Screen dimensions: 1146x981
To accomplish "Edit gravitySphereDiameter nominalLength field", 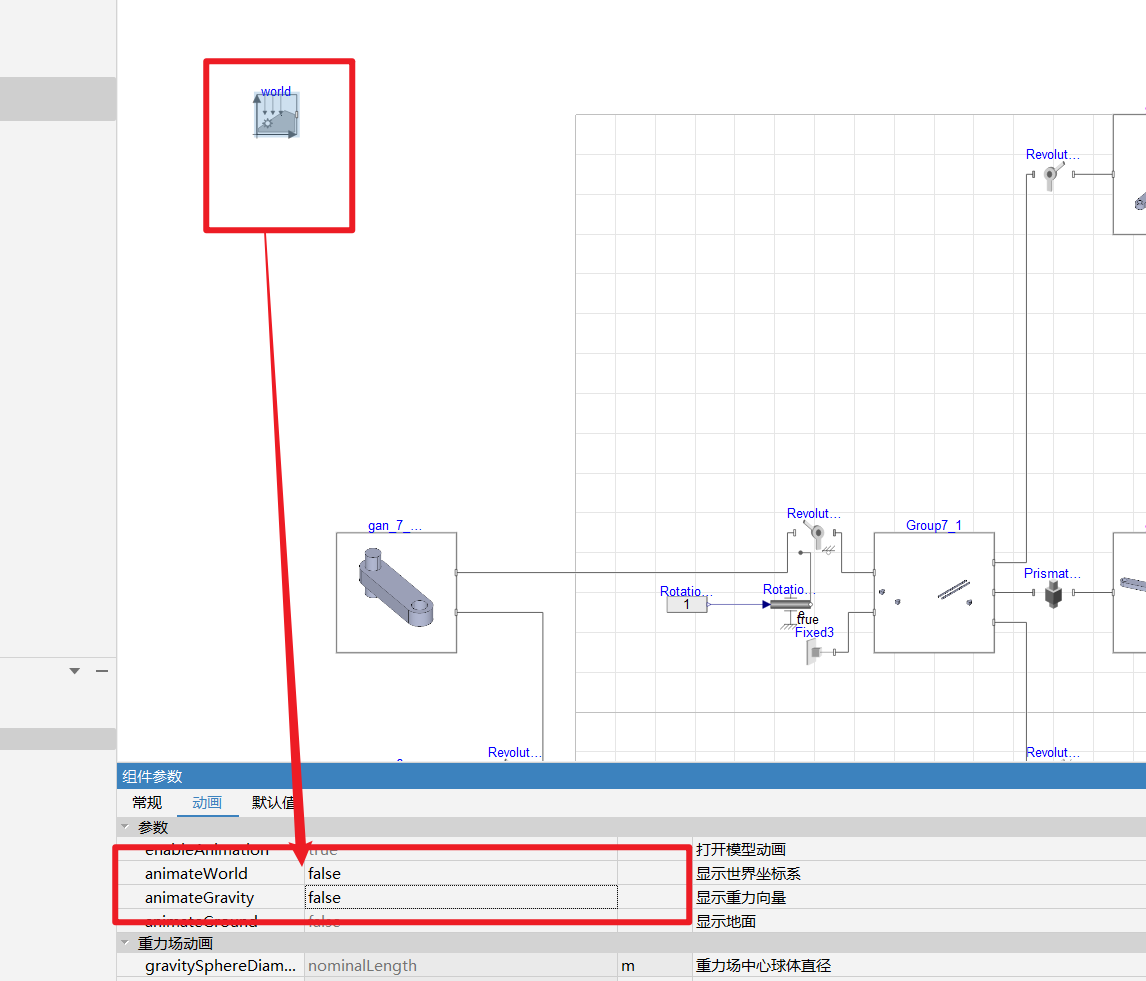I will coord(461,966).
